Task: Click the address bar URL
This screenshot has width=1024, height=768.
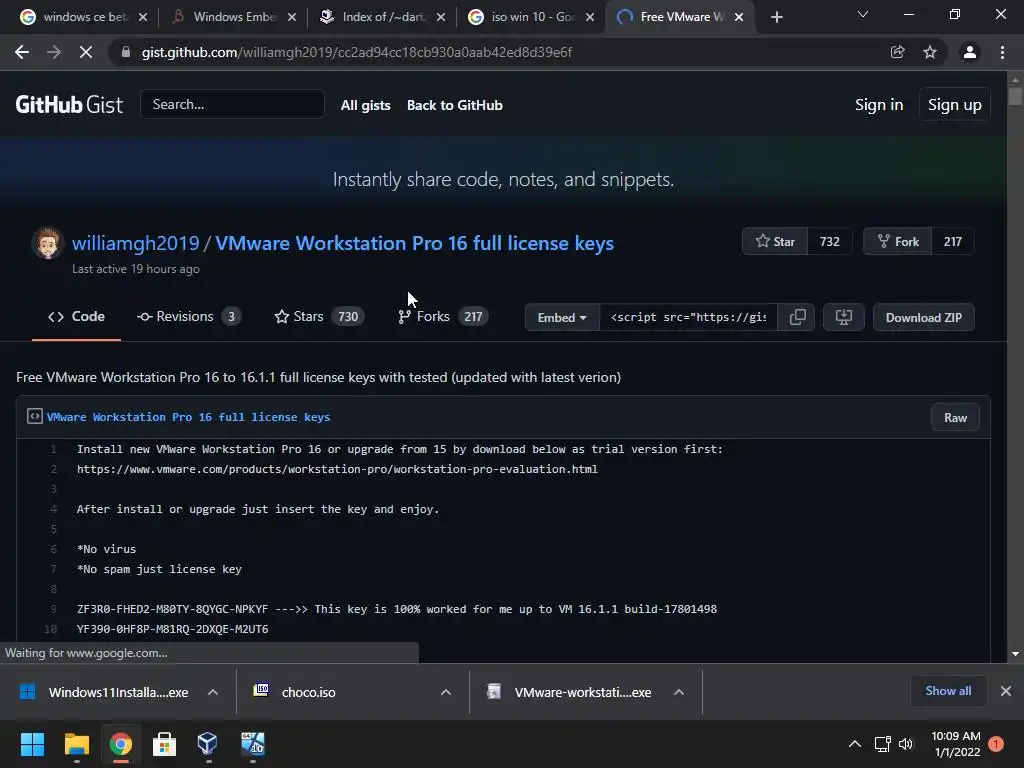Action: click(x=357, y=52)
